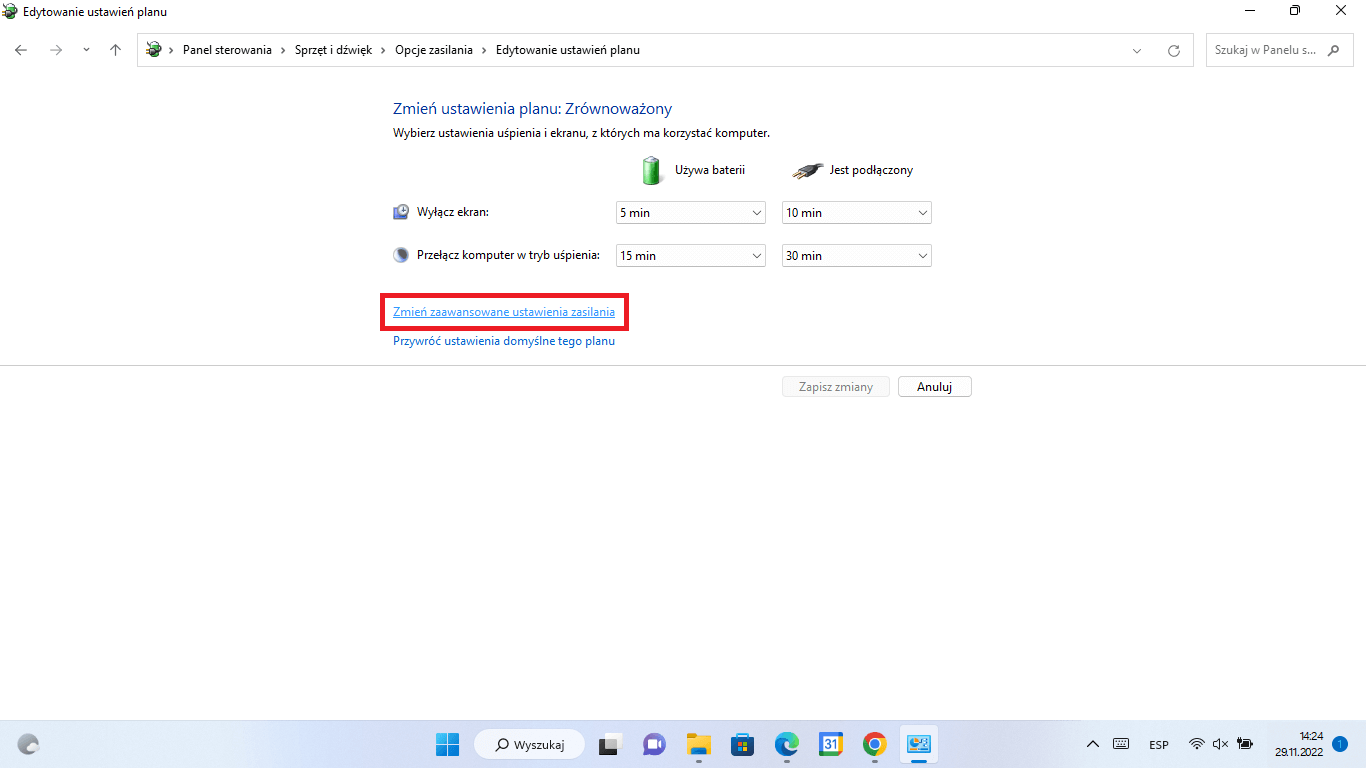
Task: Launch Microsoft Edge from taskbar
Action: tap(787, 745)
